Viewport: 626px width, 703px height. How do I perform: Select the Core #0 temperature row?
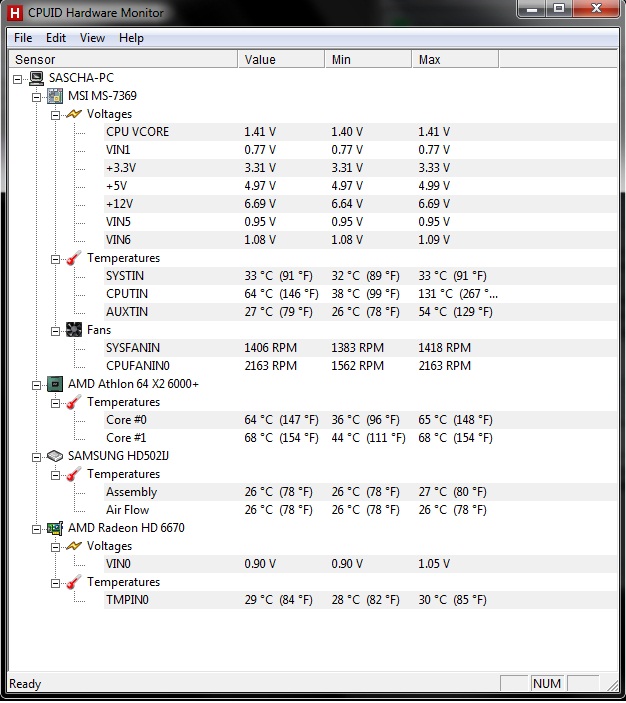(360, 420)
